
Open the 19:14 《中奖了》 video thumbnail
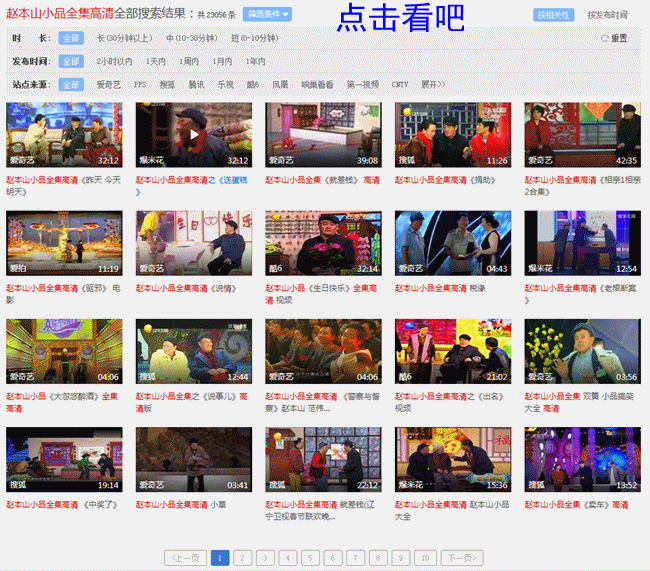[x=64, y=459]
